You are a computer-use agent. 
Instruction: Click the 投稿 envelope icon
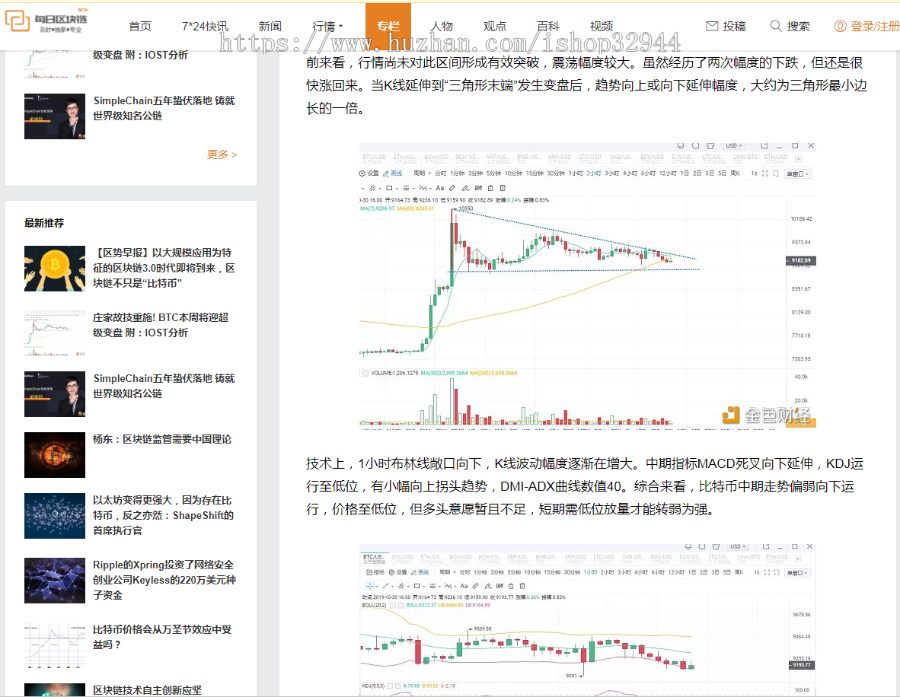point(712,26)
